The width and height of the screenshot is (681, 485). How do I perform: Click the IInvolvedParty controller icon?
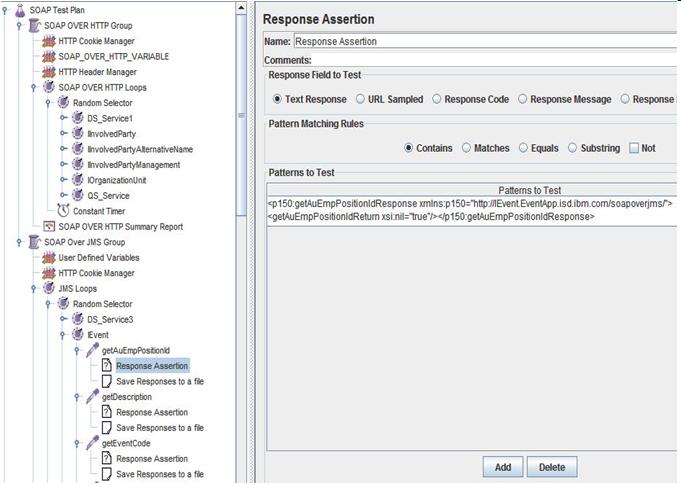coord(78,134)
